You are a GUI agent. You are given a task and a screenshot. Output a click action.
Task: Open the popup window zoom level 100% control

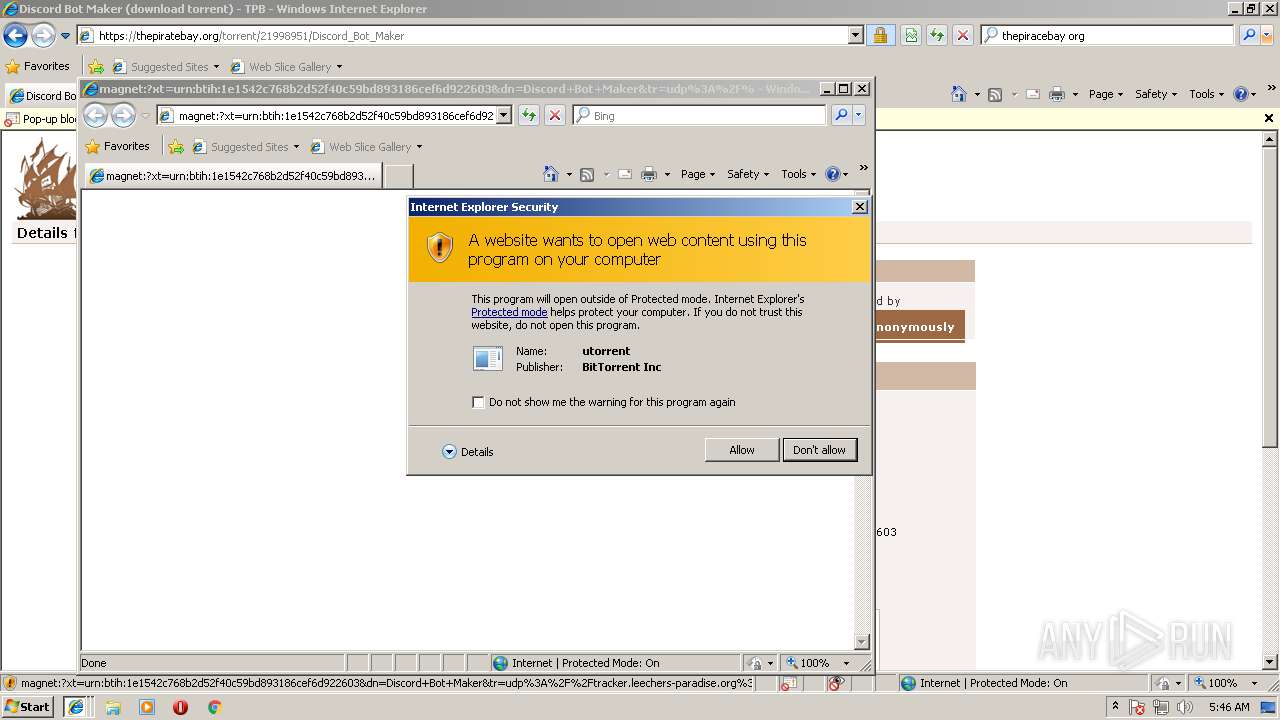[x=818, y=663]
